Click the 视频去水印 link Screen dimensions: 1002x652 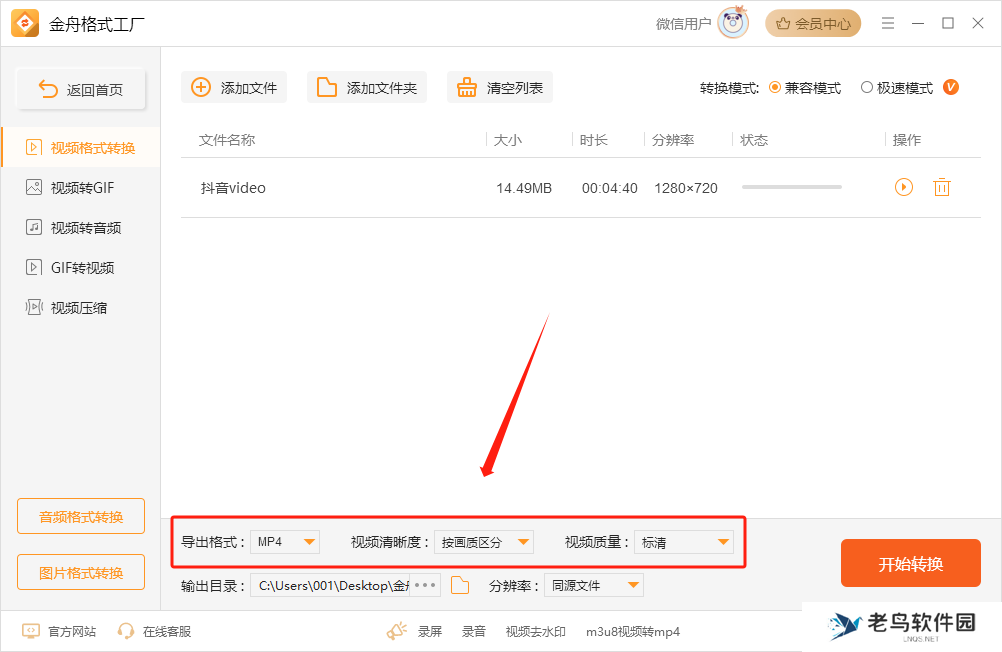[x=536, y=632]
